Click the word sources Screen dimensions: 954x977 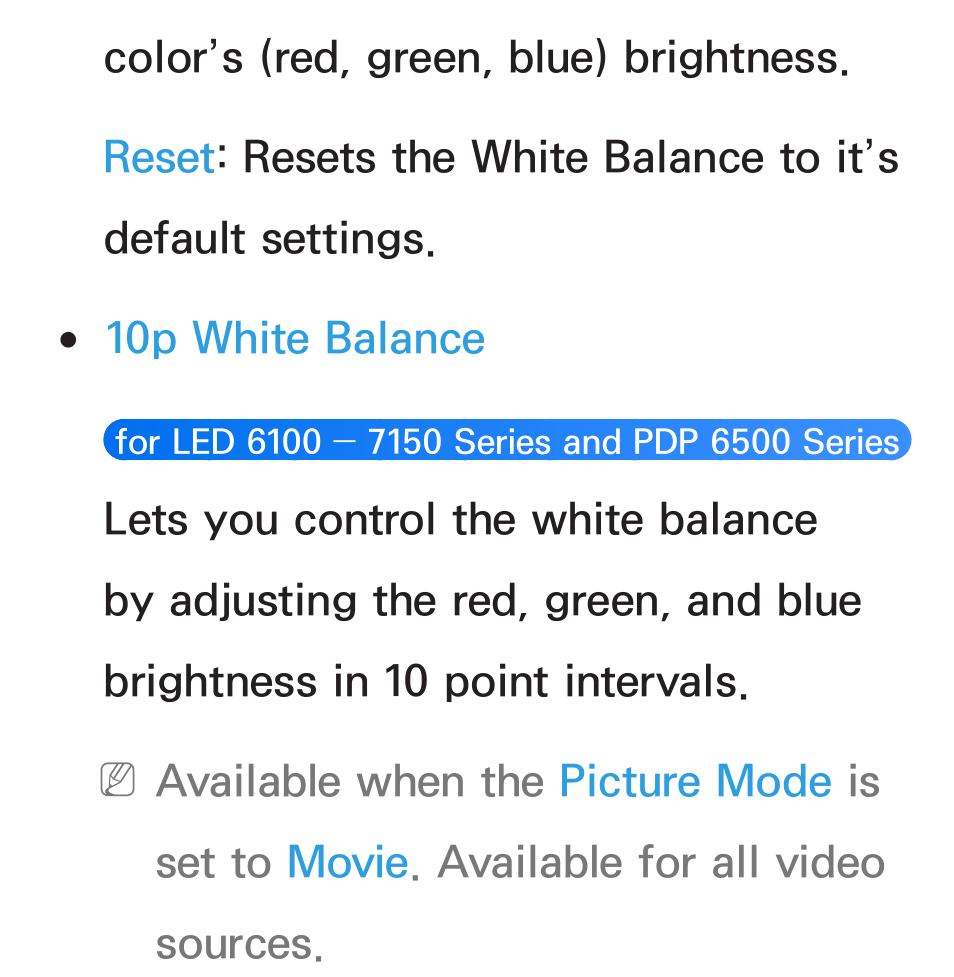coord(239,945)
